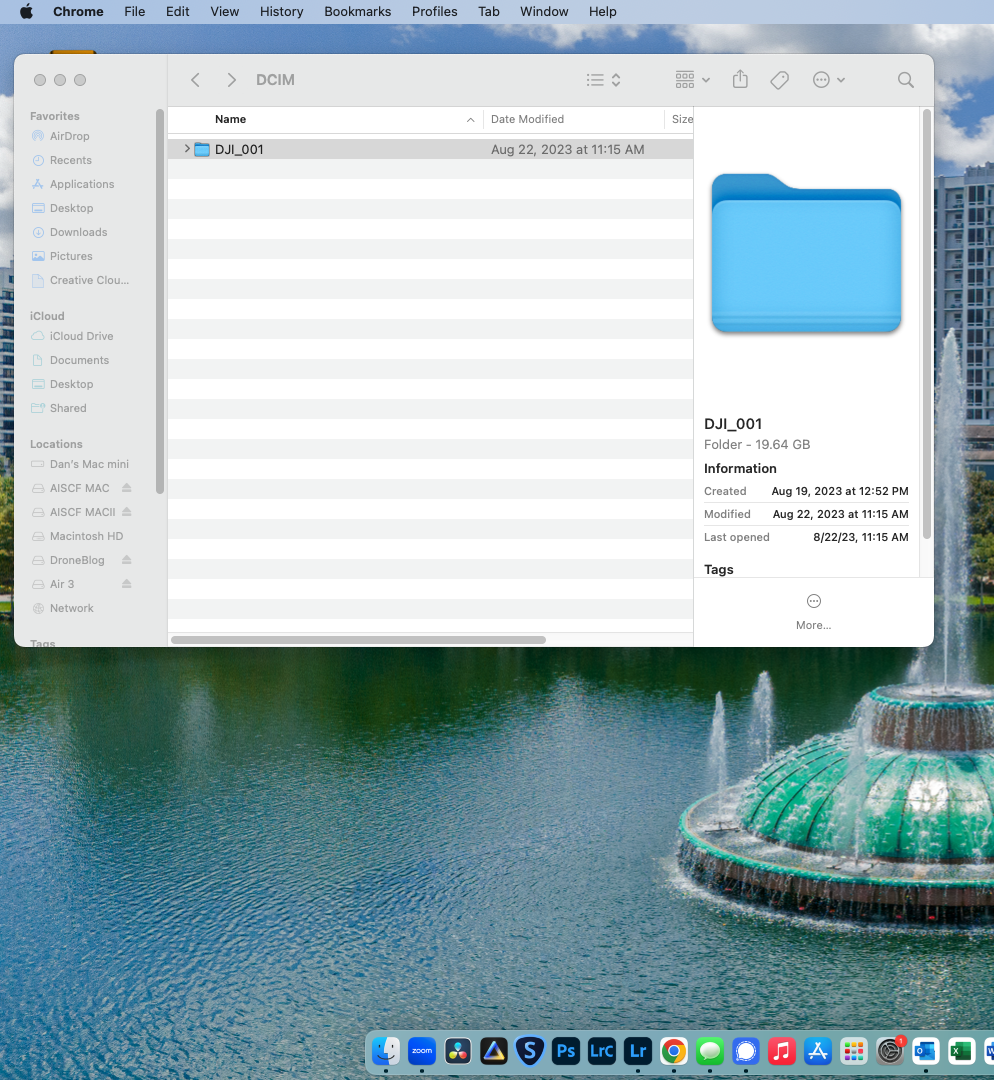Eject the AISCF MAC volume
This screenshot has height=1080, width=994.
tap(127, 488)
